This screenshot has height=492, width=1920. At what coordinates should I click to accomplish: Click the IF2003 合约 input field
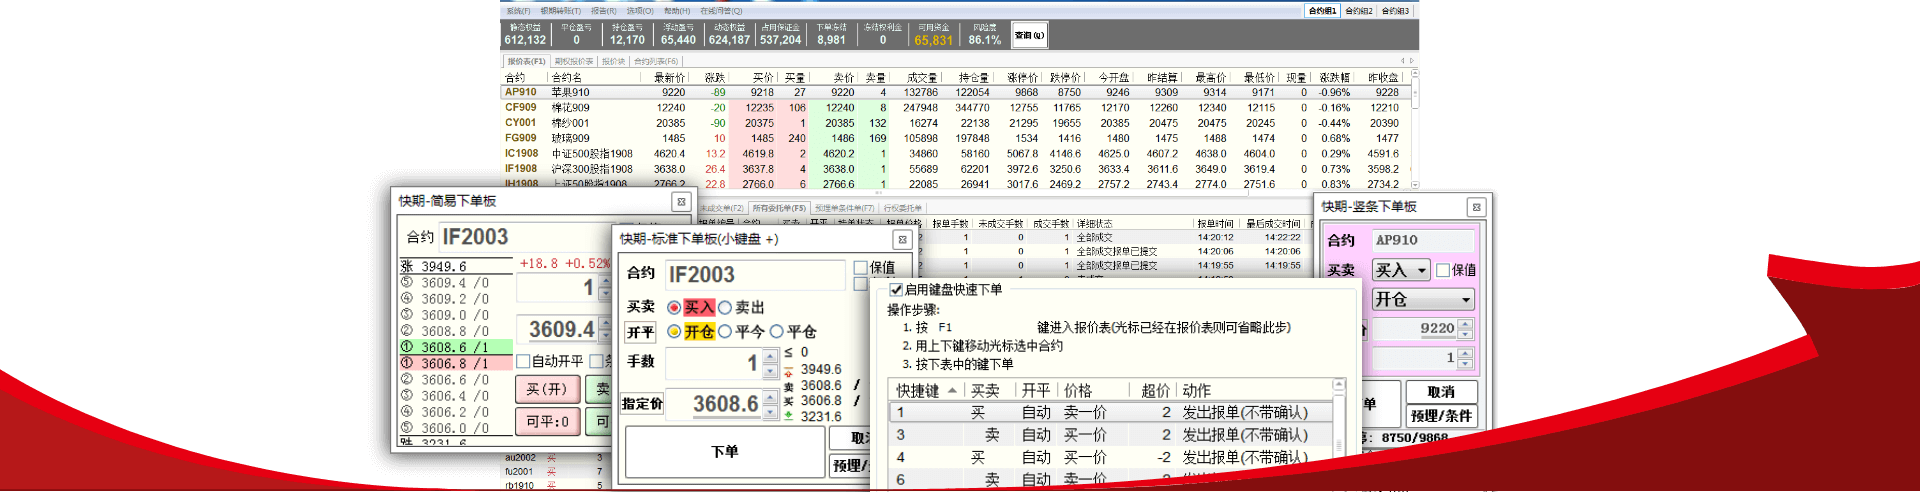tap(755, 275)
